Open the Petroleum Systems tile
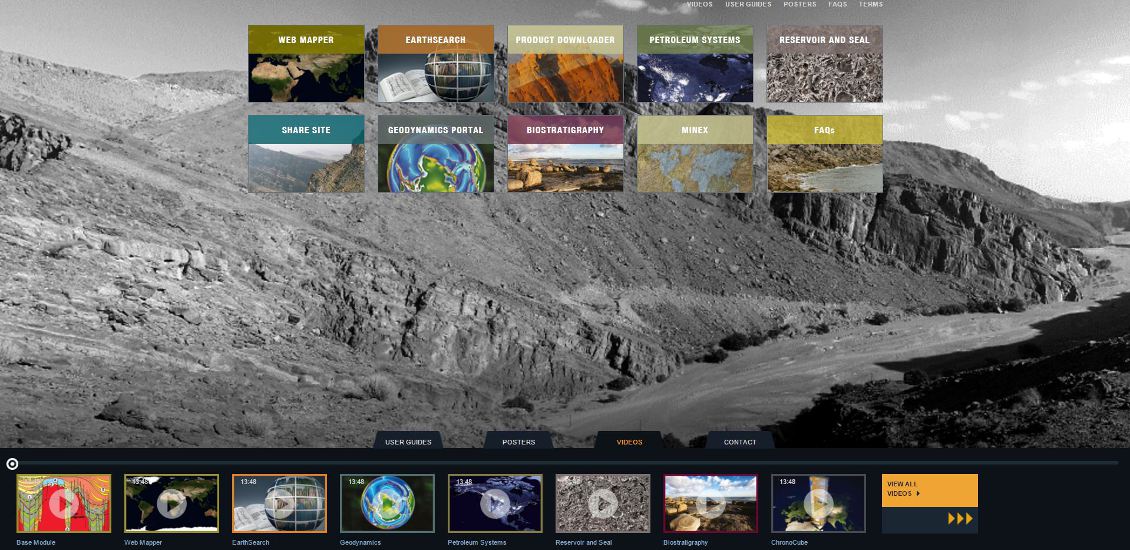The image size is (1130, 550). (695, 64)
